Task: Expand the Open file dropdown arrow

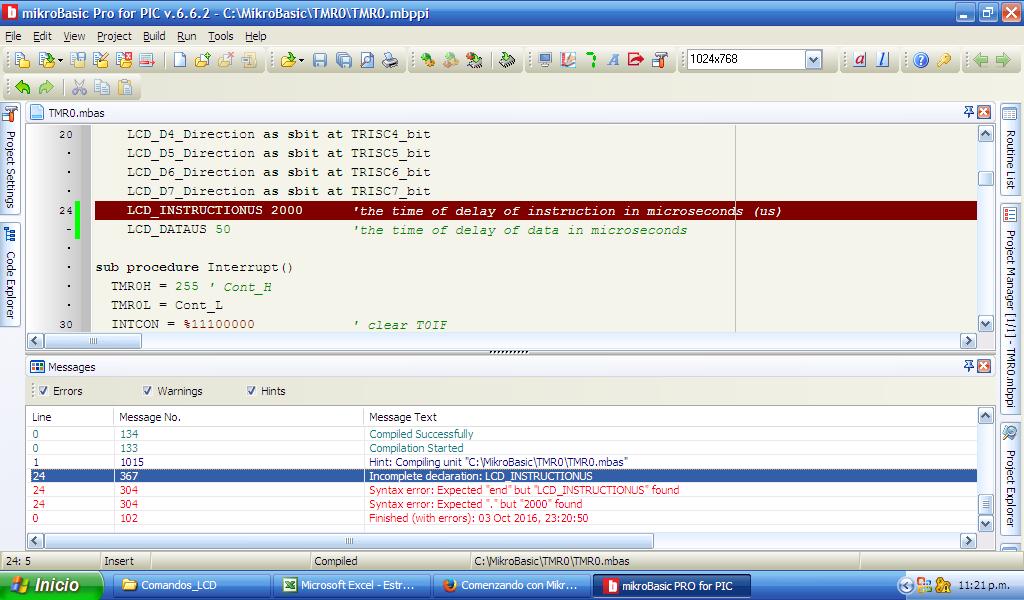Action: coord(301,60)
